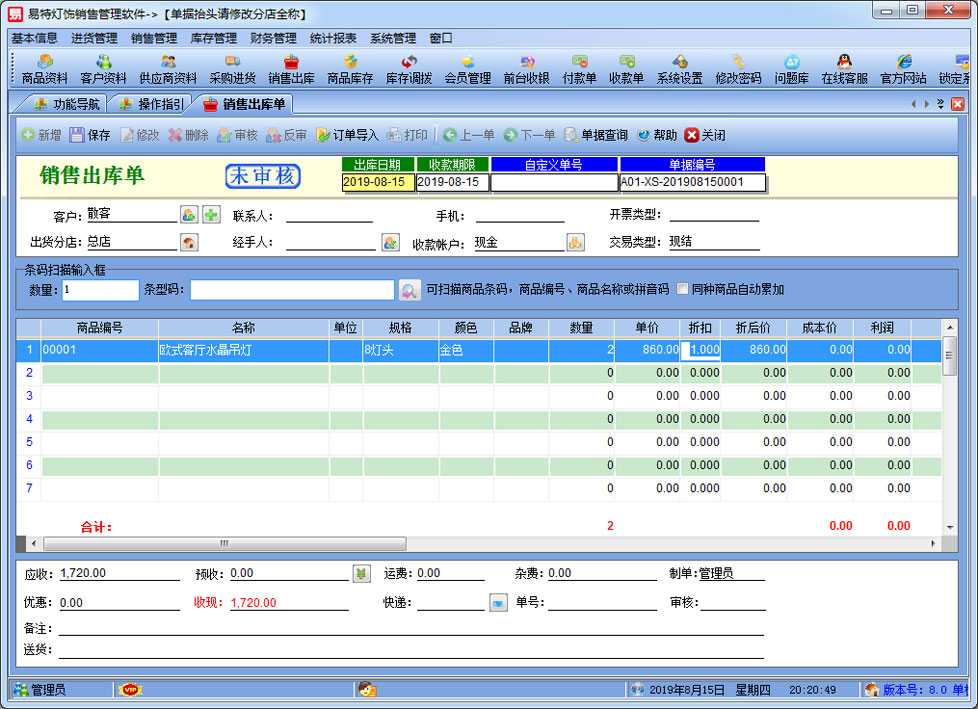The image size is (978, 709).
Task: Click the 订单导入 toolbar button
Action: pos(347,135)
